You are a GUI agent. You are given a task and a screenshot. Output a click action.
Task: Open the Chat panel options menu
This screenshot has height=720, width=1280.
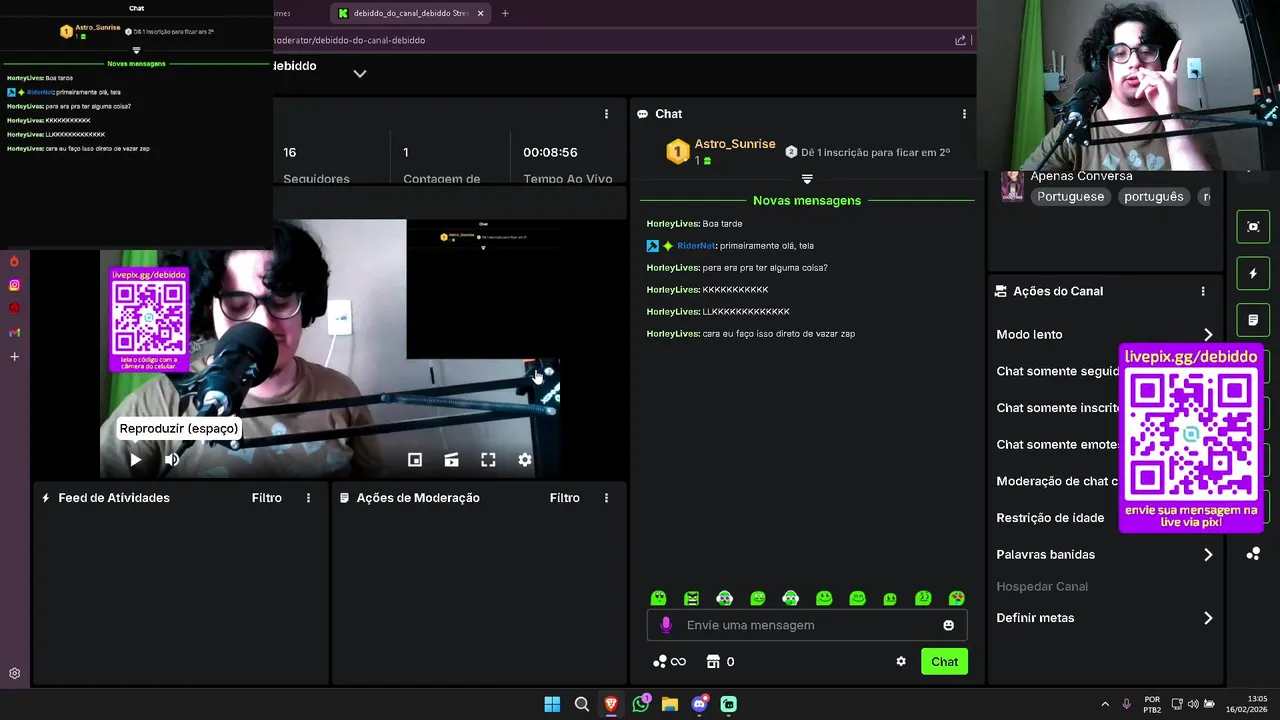(x=964, y=114)
